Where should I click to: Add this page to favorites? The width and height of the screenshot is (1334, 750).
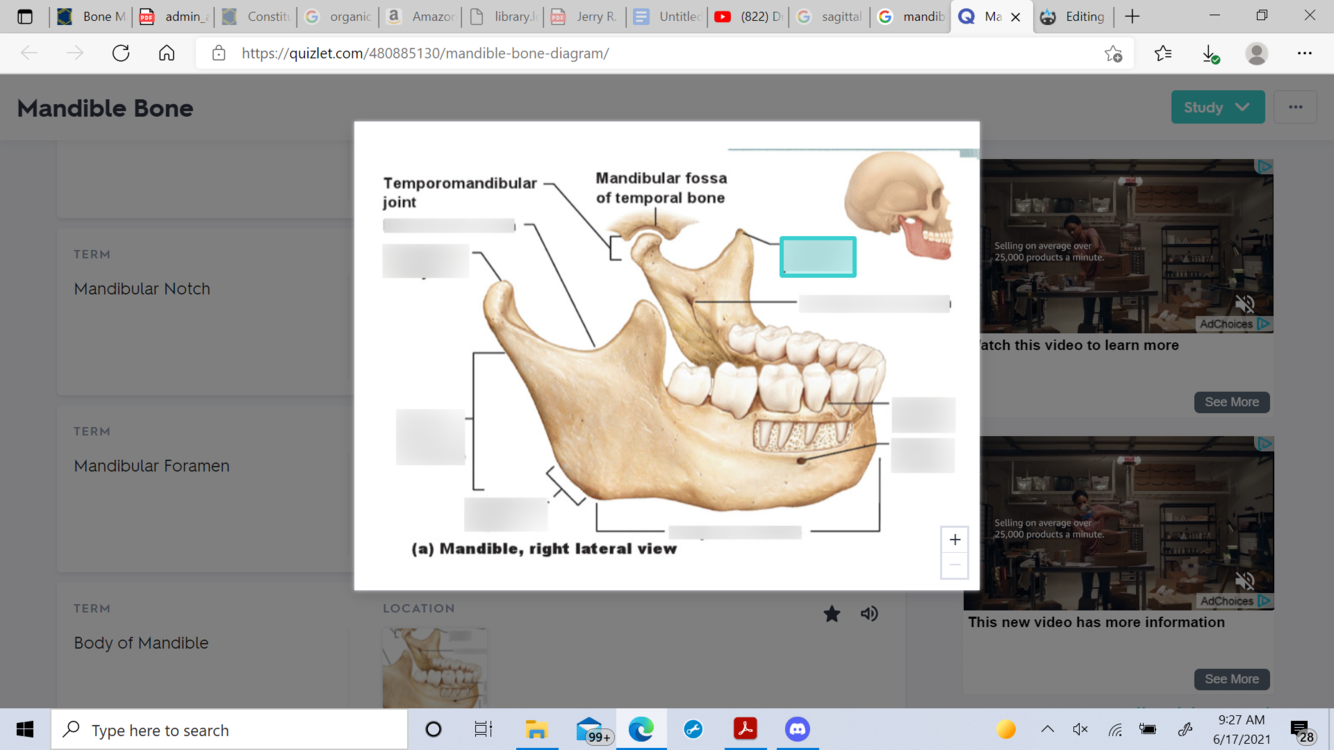1113,53
